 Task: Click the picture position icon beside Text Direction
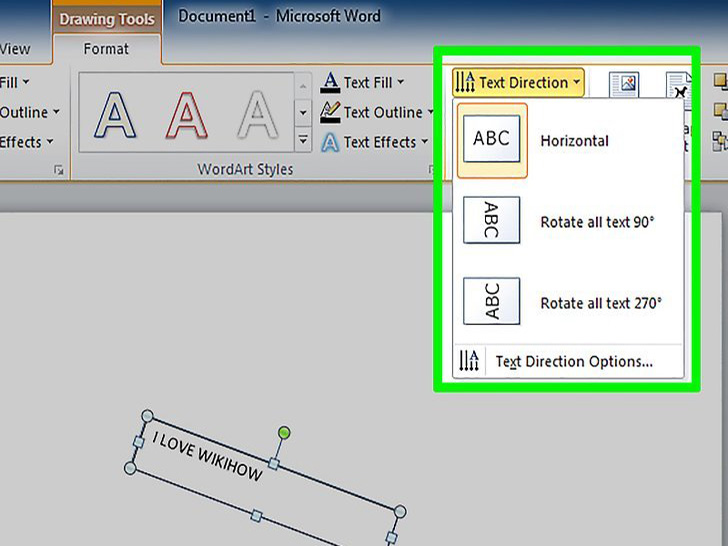pyautogui.click(x=624, y=84)
